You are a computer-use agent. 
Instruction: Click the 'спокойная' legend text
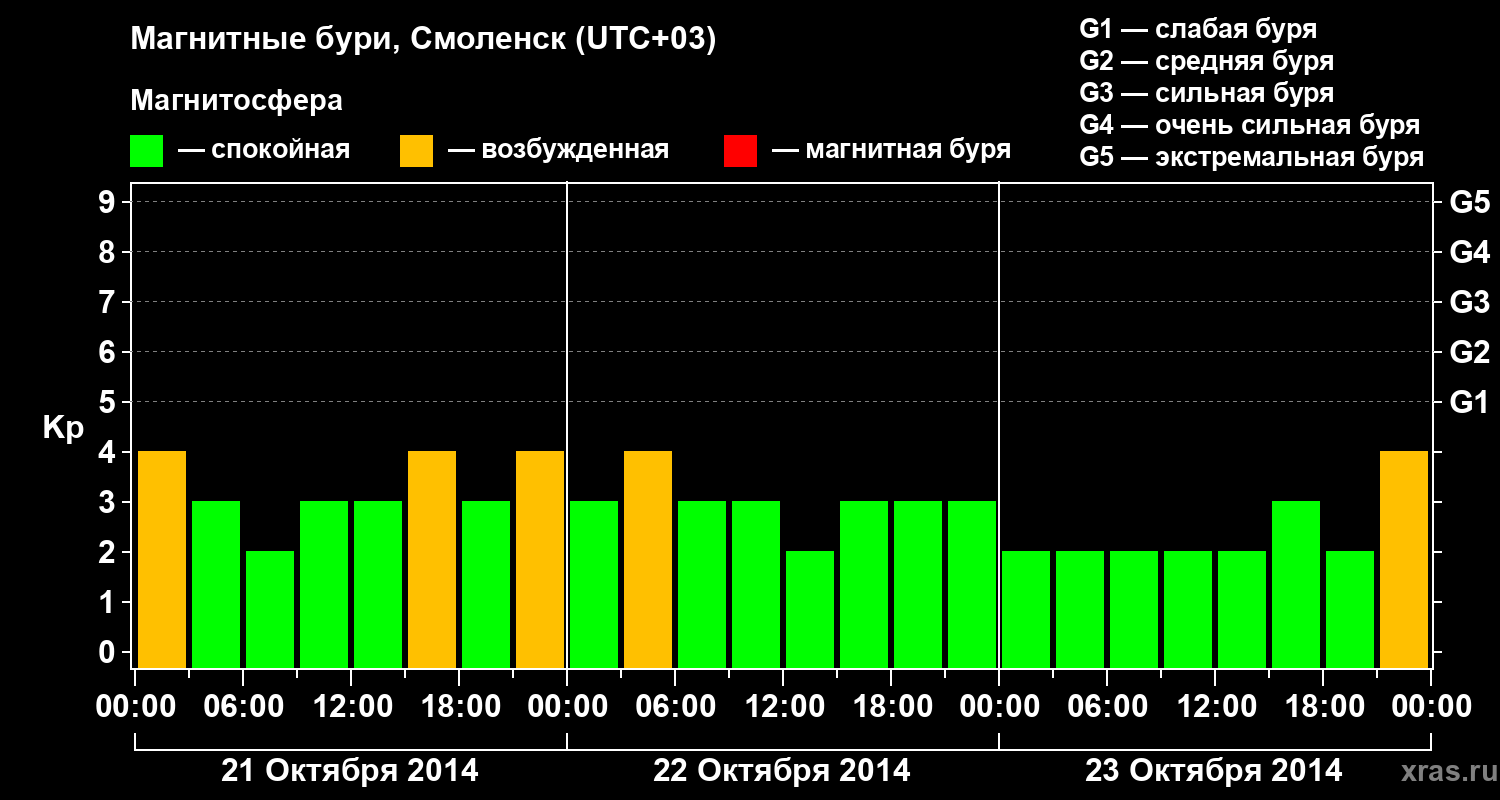(281, 151)
